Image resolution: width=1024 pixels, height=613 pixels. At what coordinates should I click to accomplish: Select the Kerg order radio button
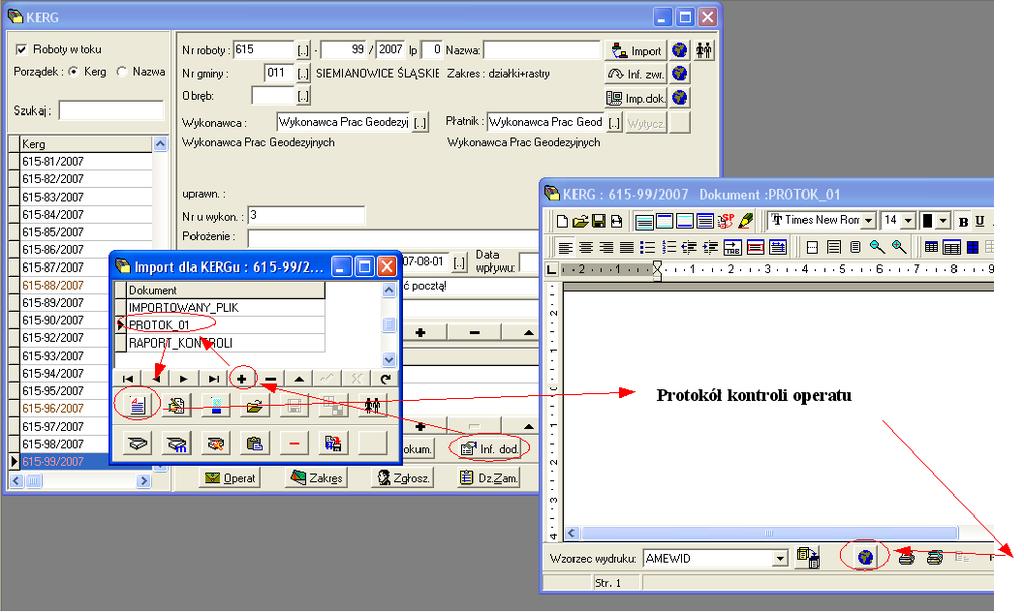pyautogui.click(x=73, y=71)
